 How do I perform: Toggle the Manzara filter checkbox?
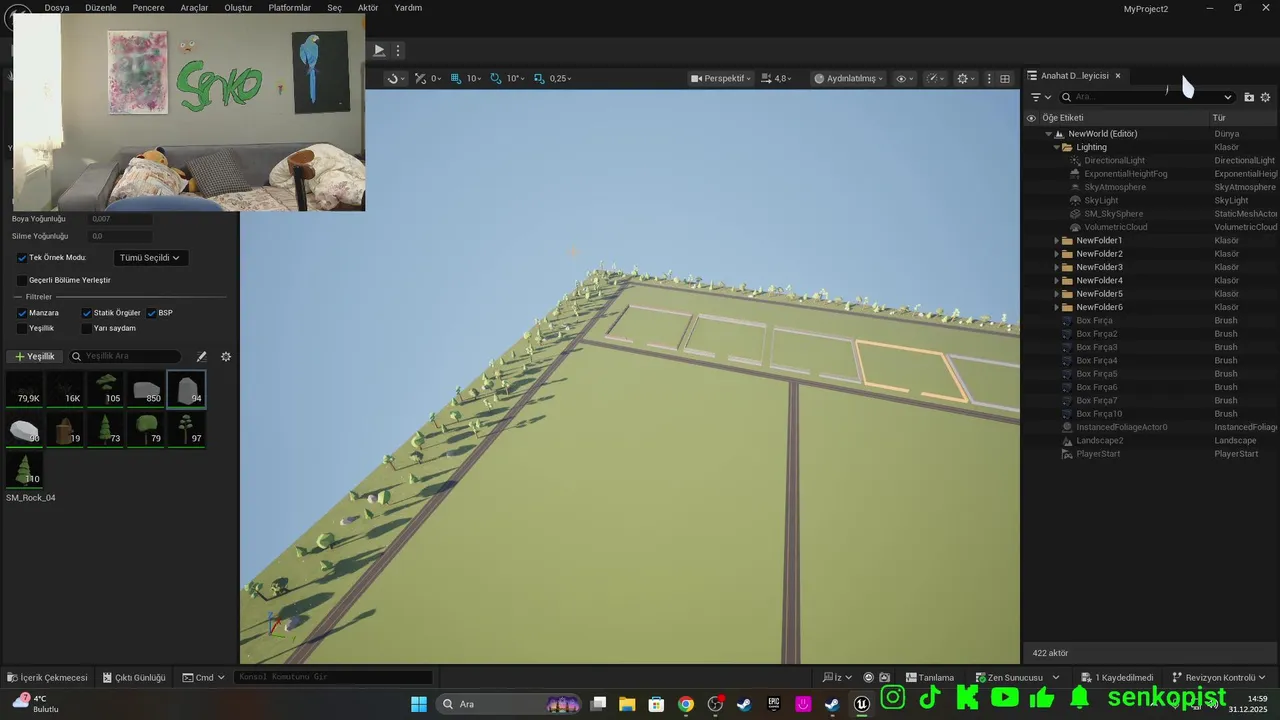point(22,313)
